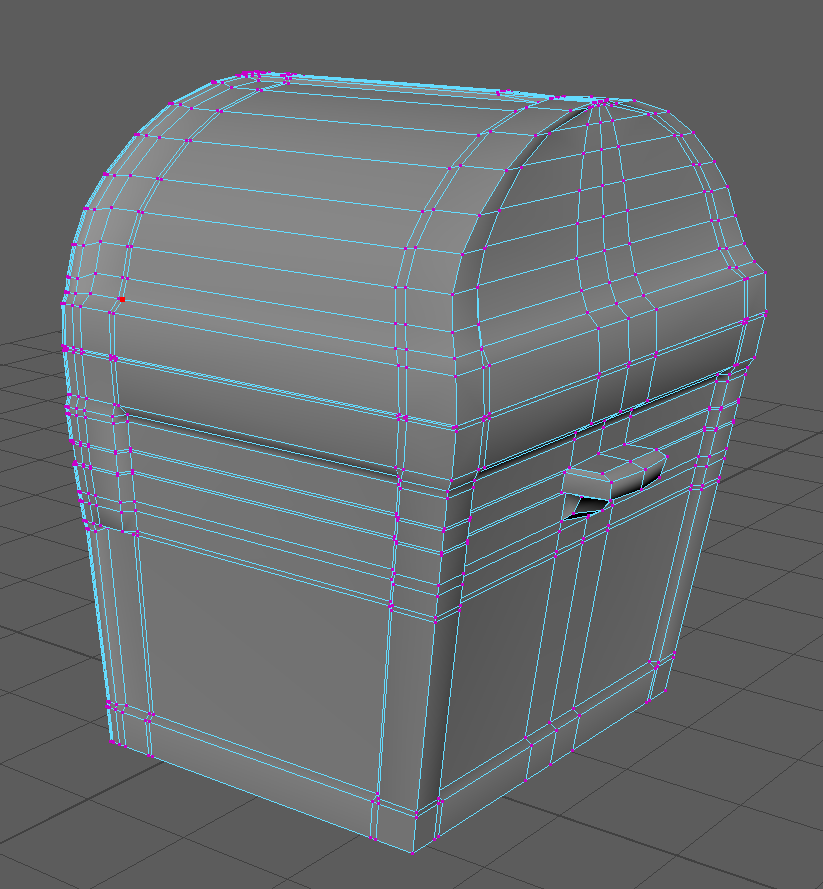The width and height of the screenshot is (823, 889).
Task: Select the red highlighted vertex on the lid
Action: coord(122,299)
